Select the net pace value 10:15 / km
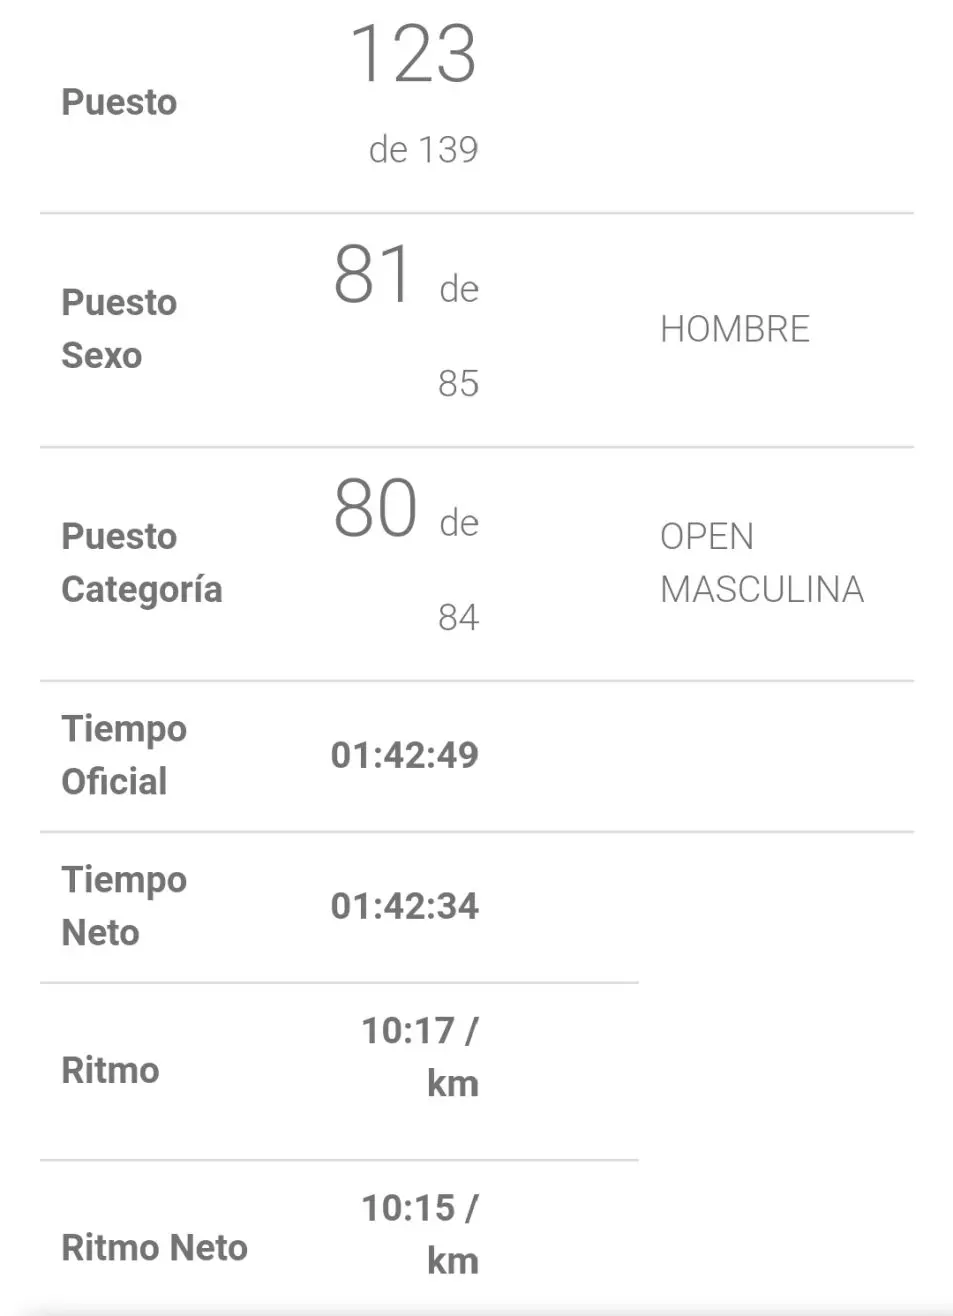Viewport: 953px width, 1316px height. pos(420,1234)
